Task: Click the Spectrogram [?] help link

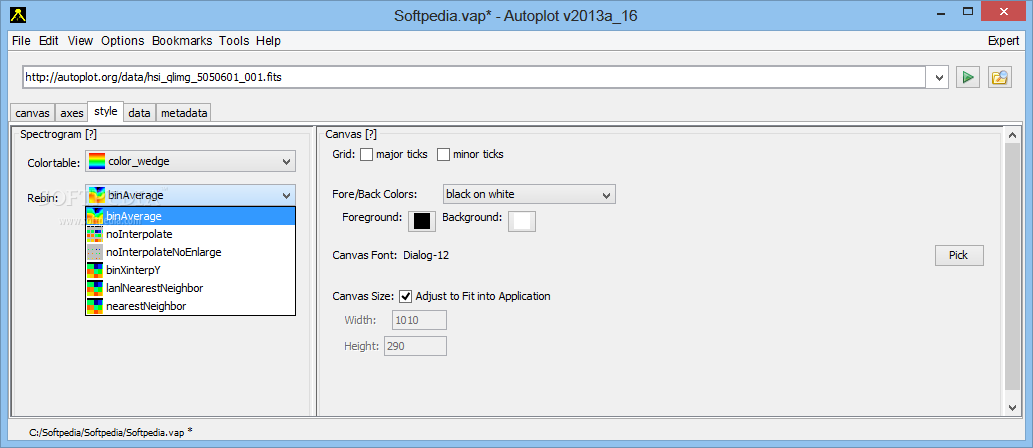Action: click(59, 134)
